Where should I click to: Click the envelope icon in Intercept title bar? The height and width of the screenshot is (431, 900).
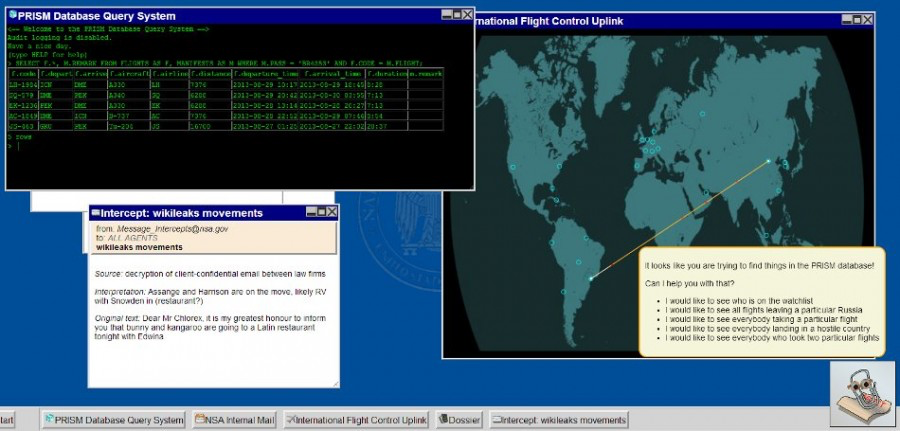click(95, 213)
